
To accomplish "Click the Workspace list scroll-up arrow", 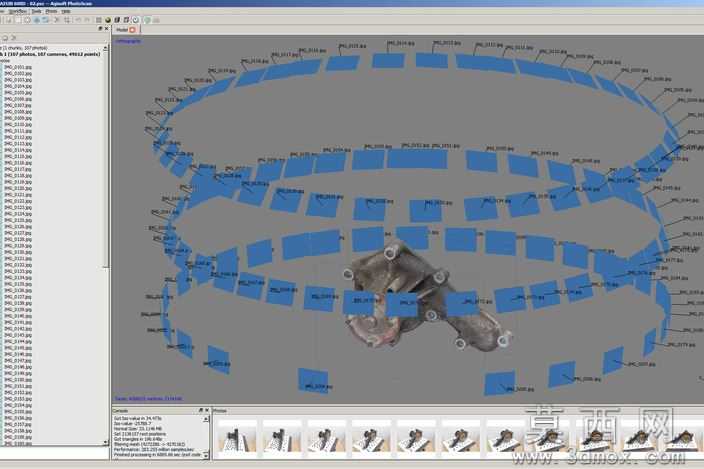I will (x=106, y=47).
